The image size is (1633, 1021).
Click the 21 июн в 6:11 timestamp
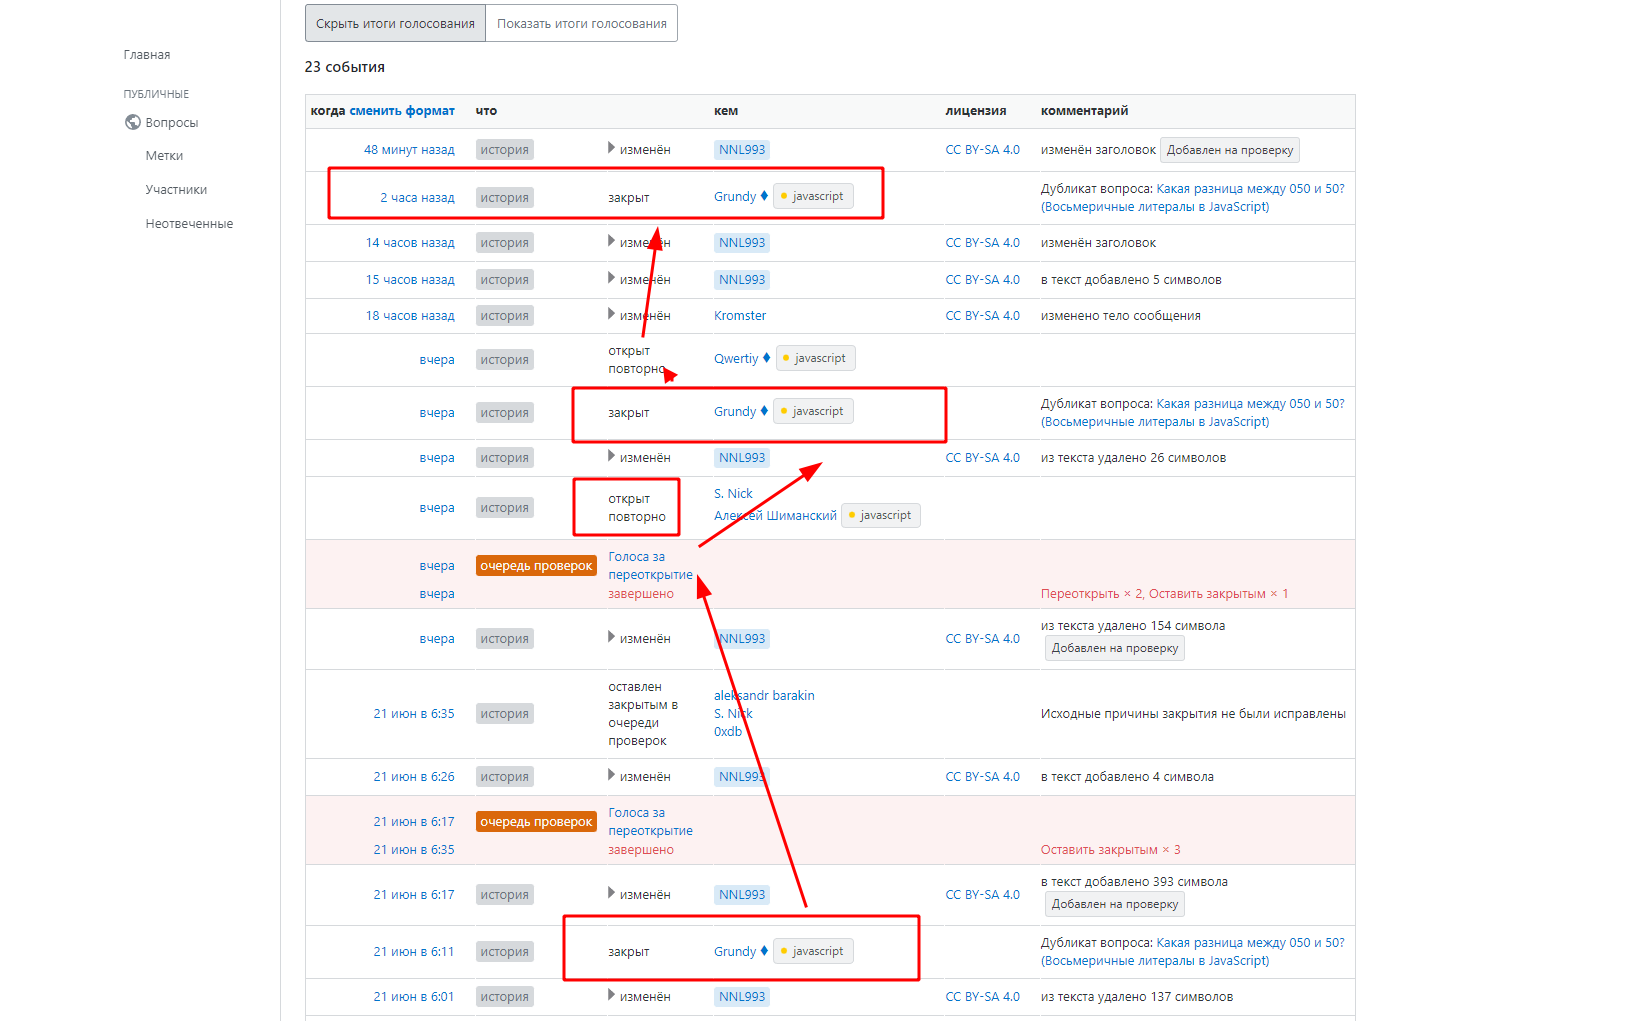414,952
